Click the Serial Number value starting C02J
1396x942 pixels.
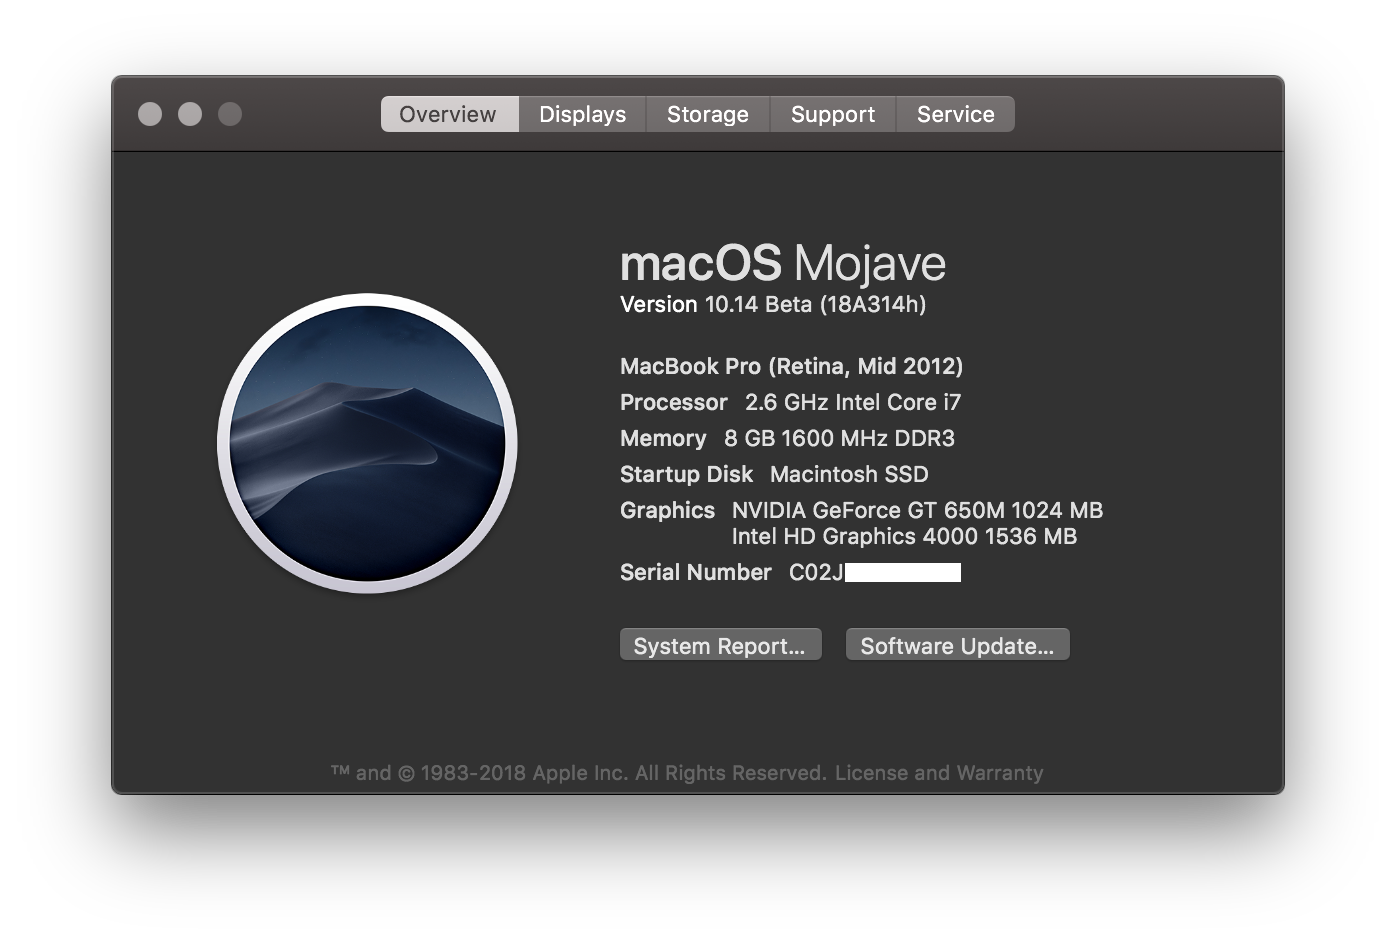point(875,572)
